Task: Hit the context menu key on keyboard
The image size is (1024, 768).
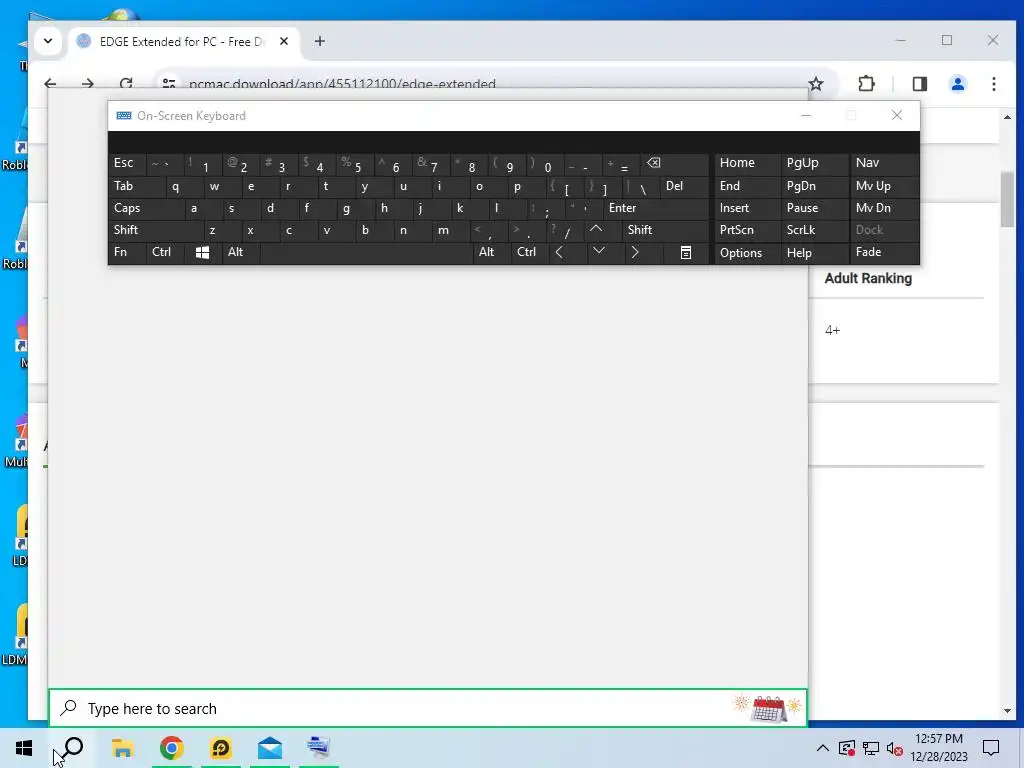Action: tap(686, 252)
